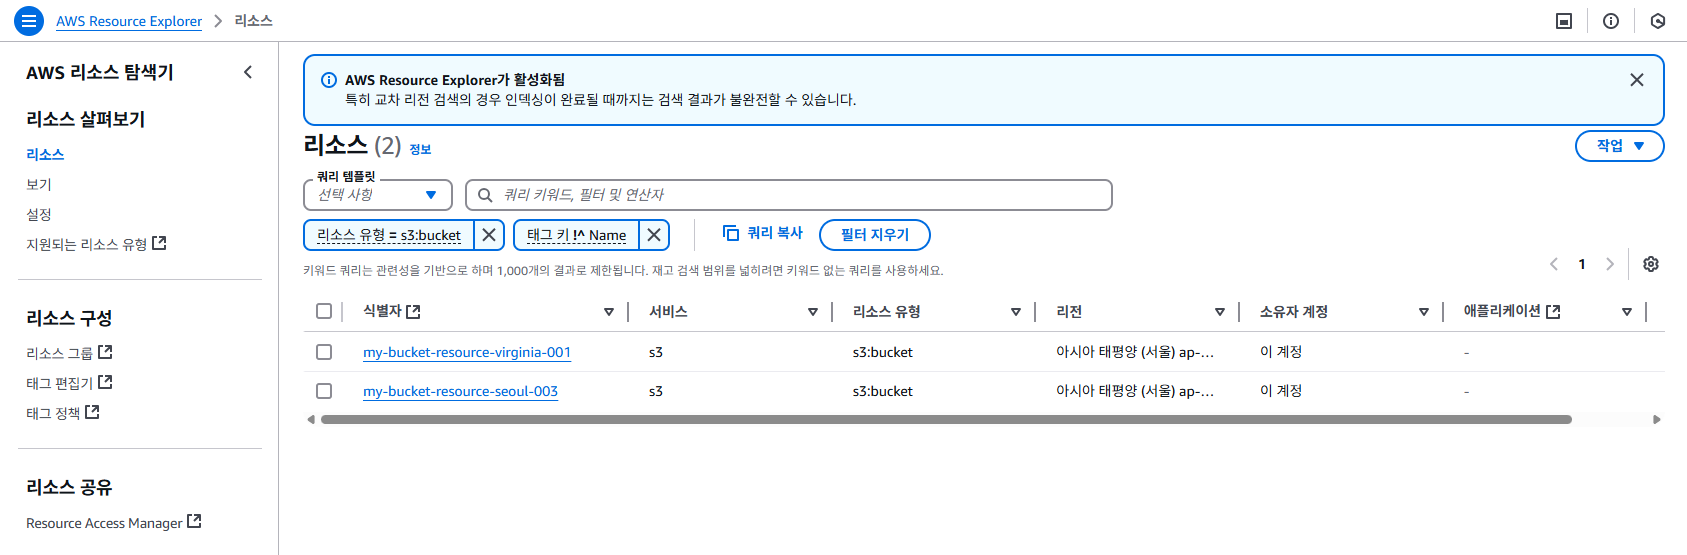Expand the 작업 actions dropdown
The height and width of the screenshot is (555, 1687).
[x=1620, y=146]
